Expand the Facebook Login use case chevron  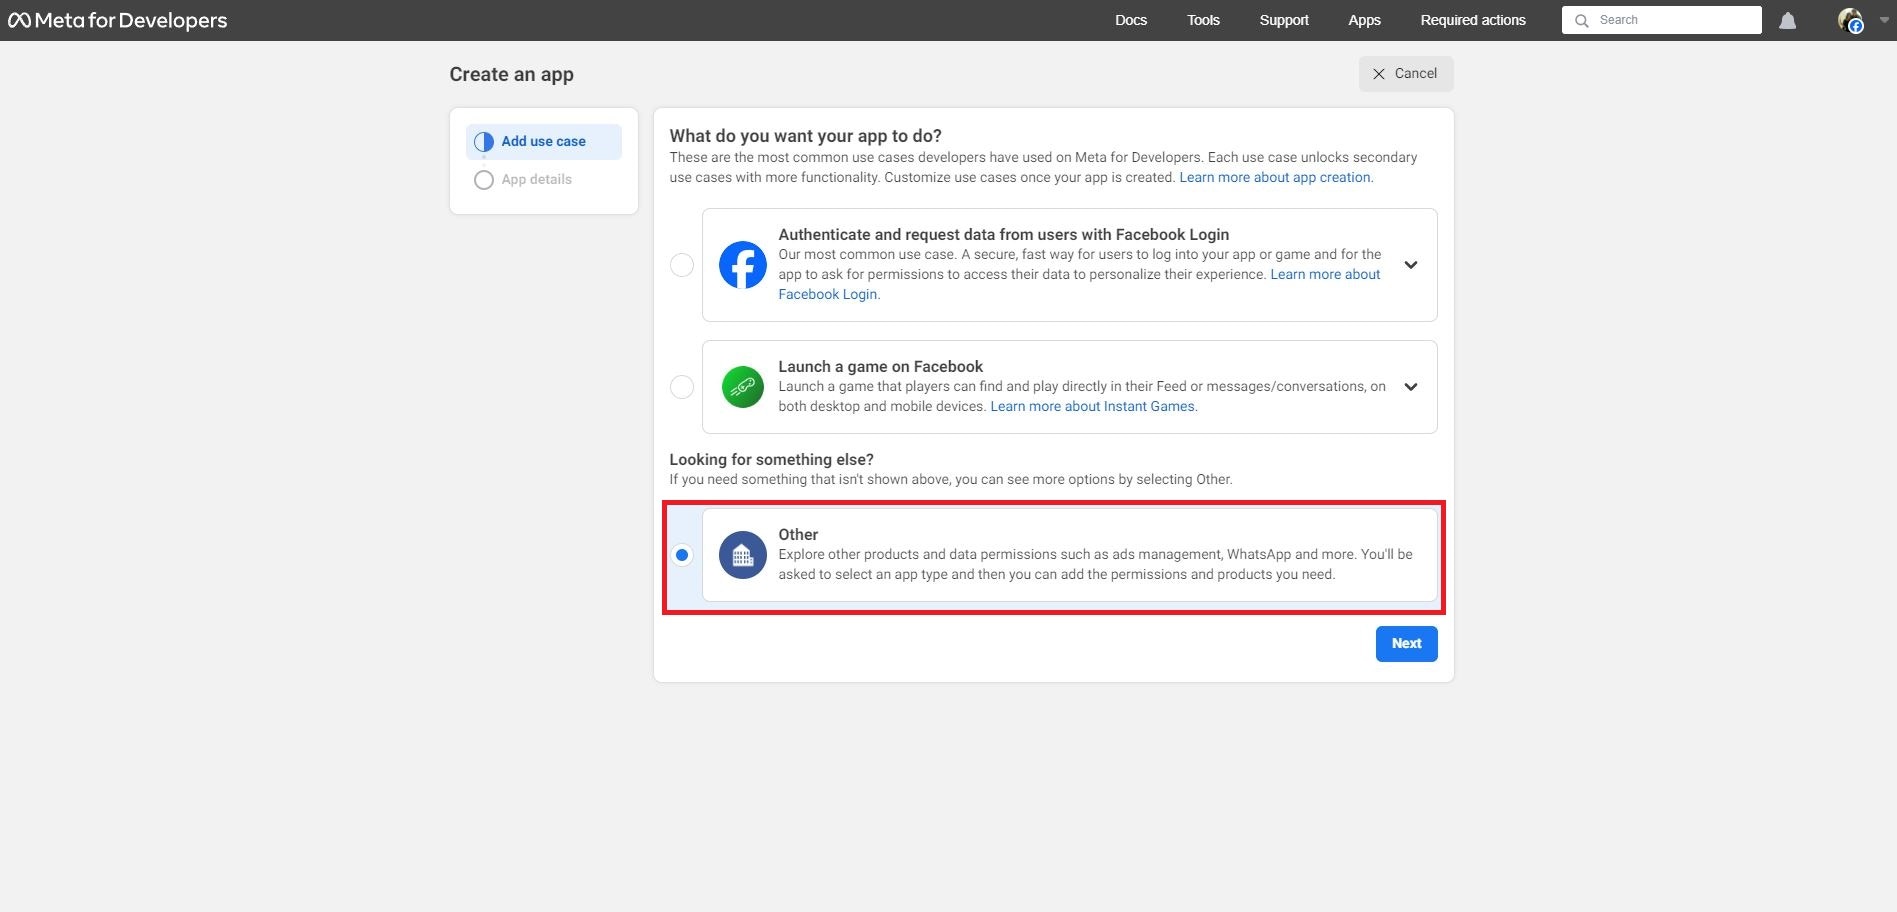(x=1411, y=265)
